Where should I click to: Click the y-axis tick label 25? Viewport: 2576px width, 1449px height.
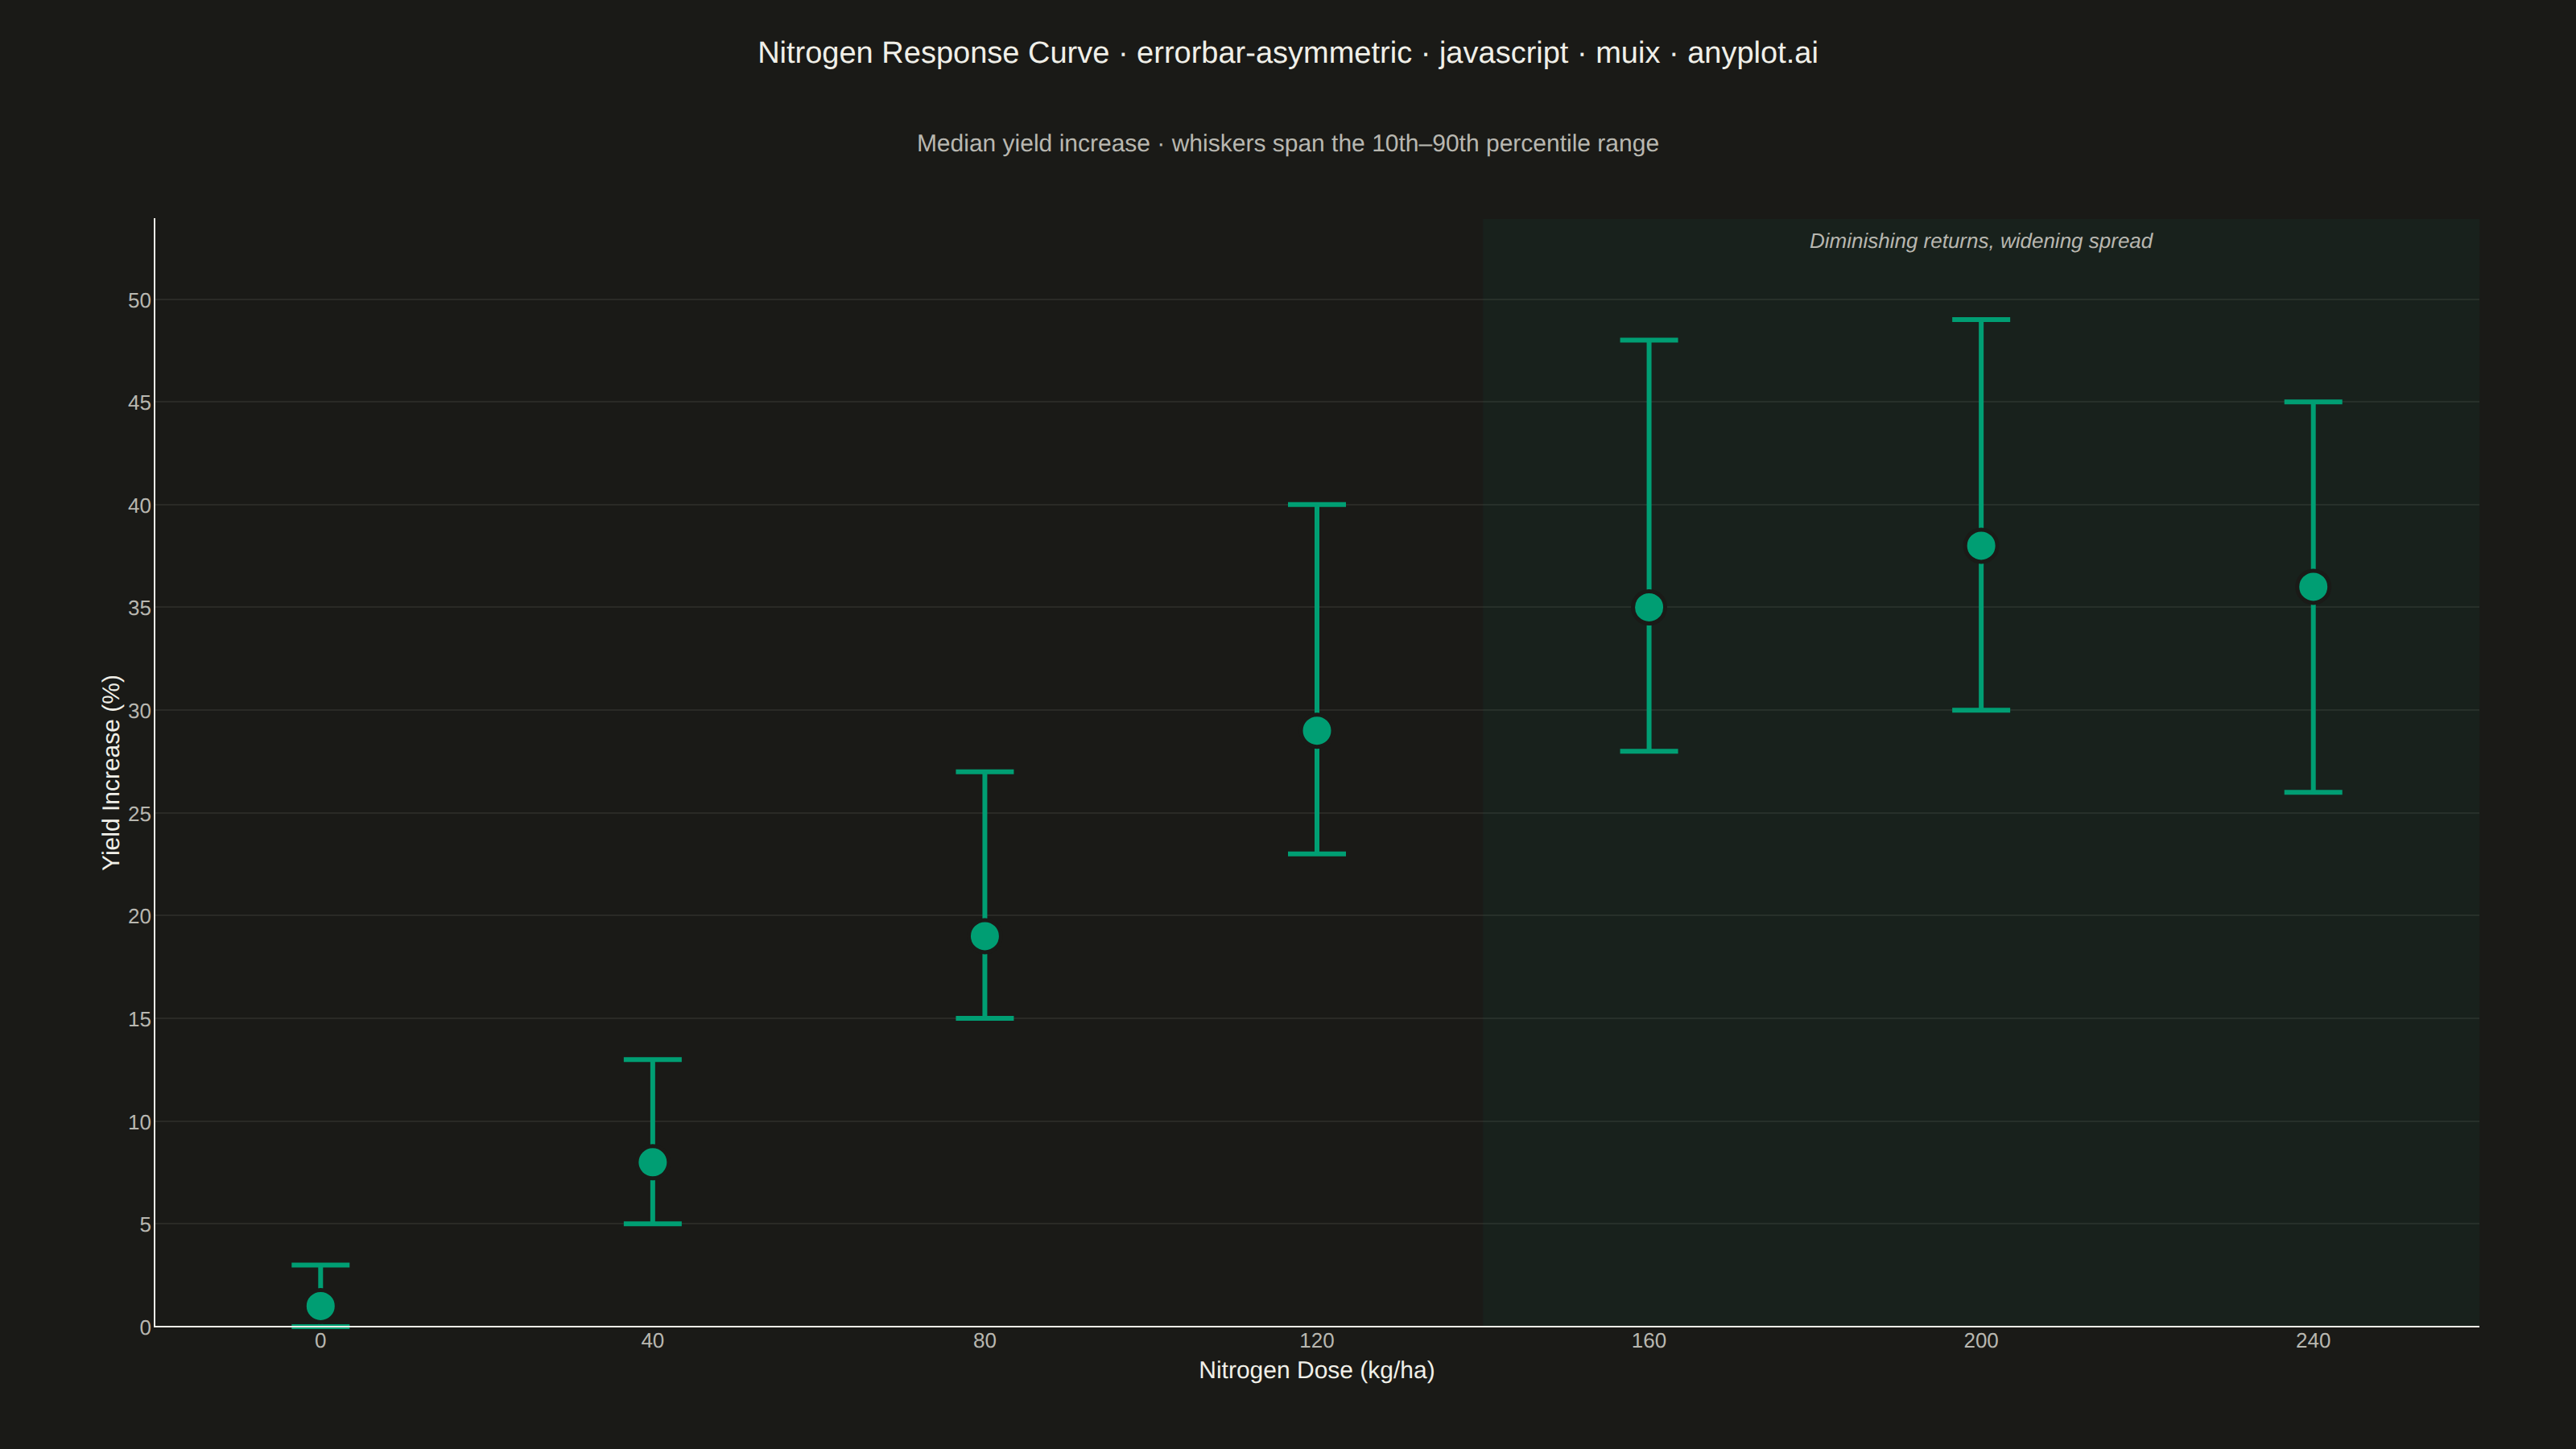click(139, 814)
